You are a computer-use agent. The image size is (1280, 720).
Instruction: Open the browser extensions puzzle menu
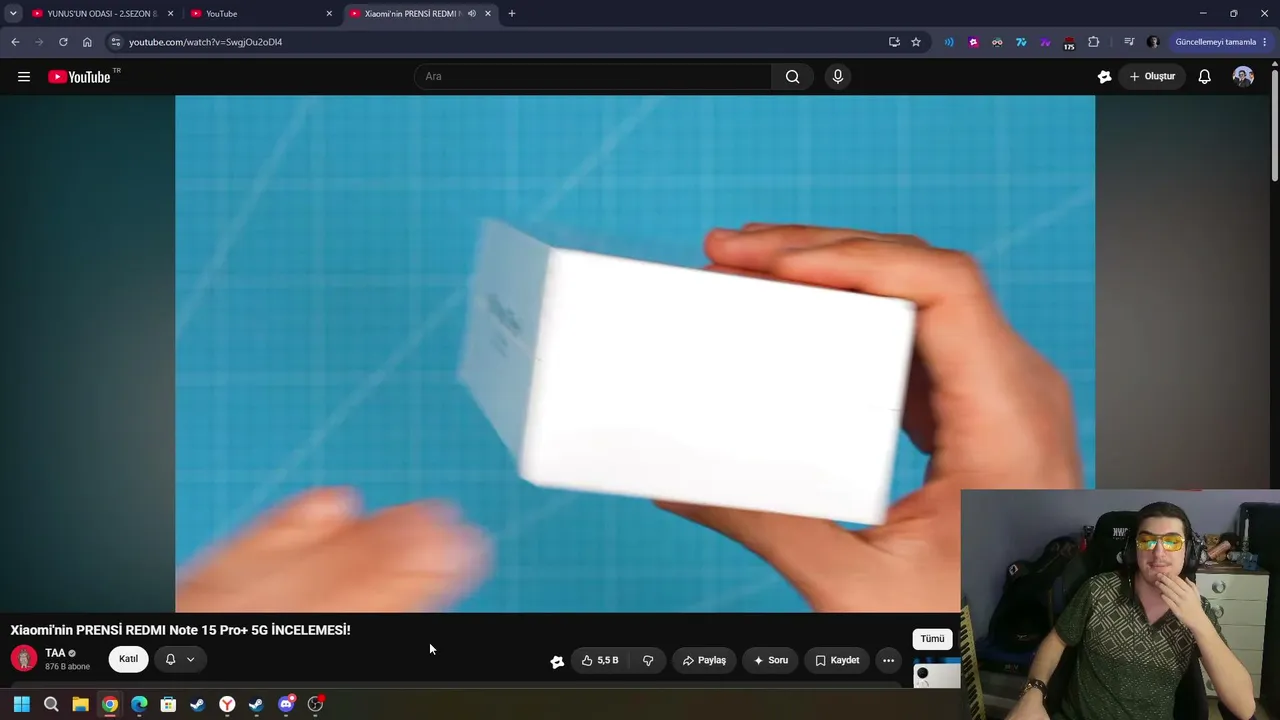click(1093, 42)
